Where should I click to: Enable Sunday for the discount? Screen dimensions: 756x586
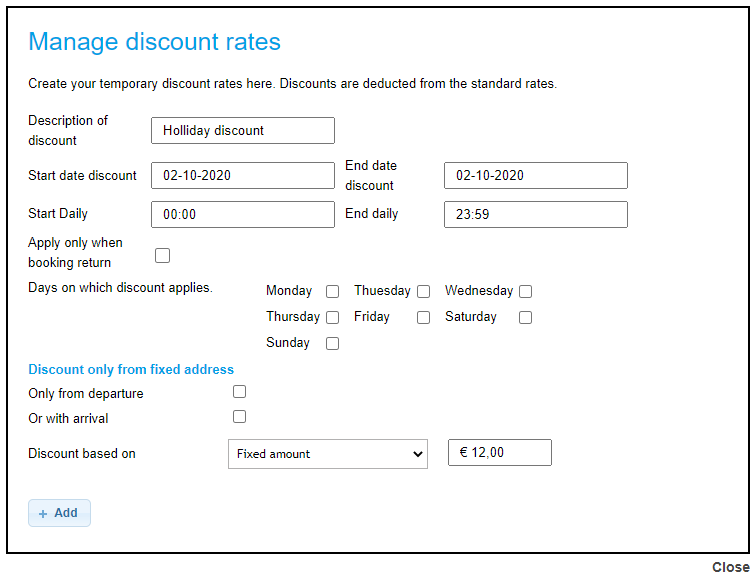(x=333, y=344)
